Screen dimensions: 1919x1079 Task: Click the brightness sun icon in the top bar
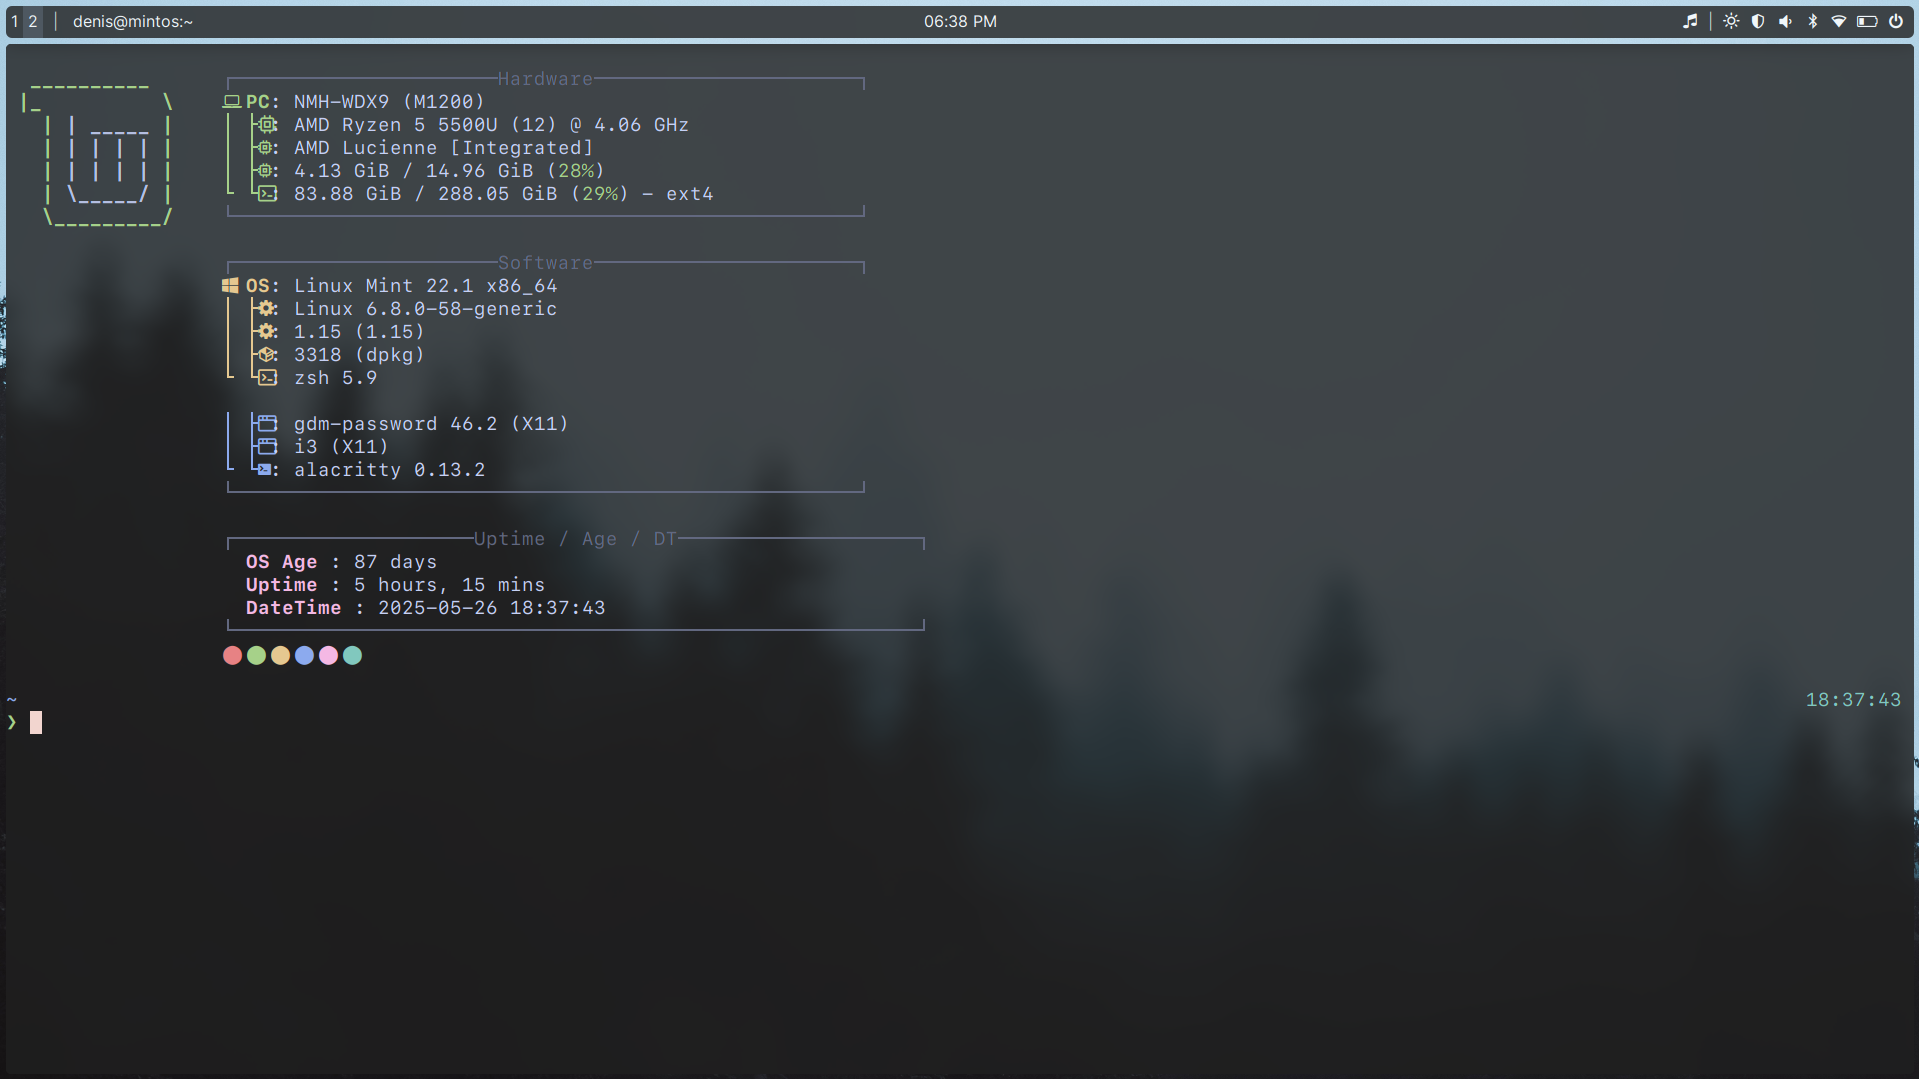point(1731,21)
